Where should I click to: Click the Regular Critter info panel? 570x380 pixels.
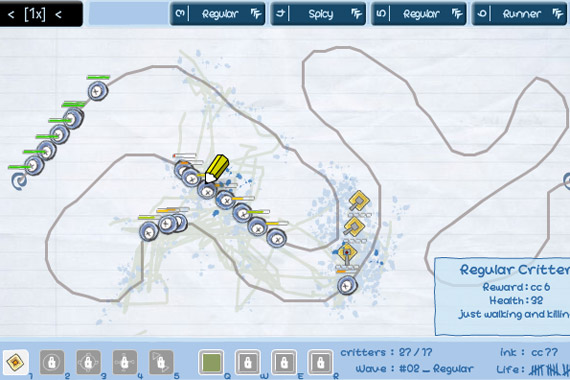(x=502, y=296)
